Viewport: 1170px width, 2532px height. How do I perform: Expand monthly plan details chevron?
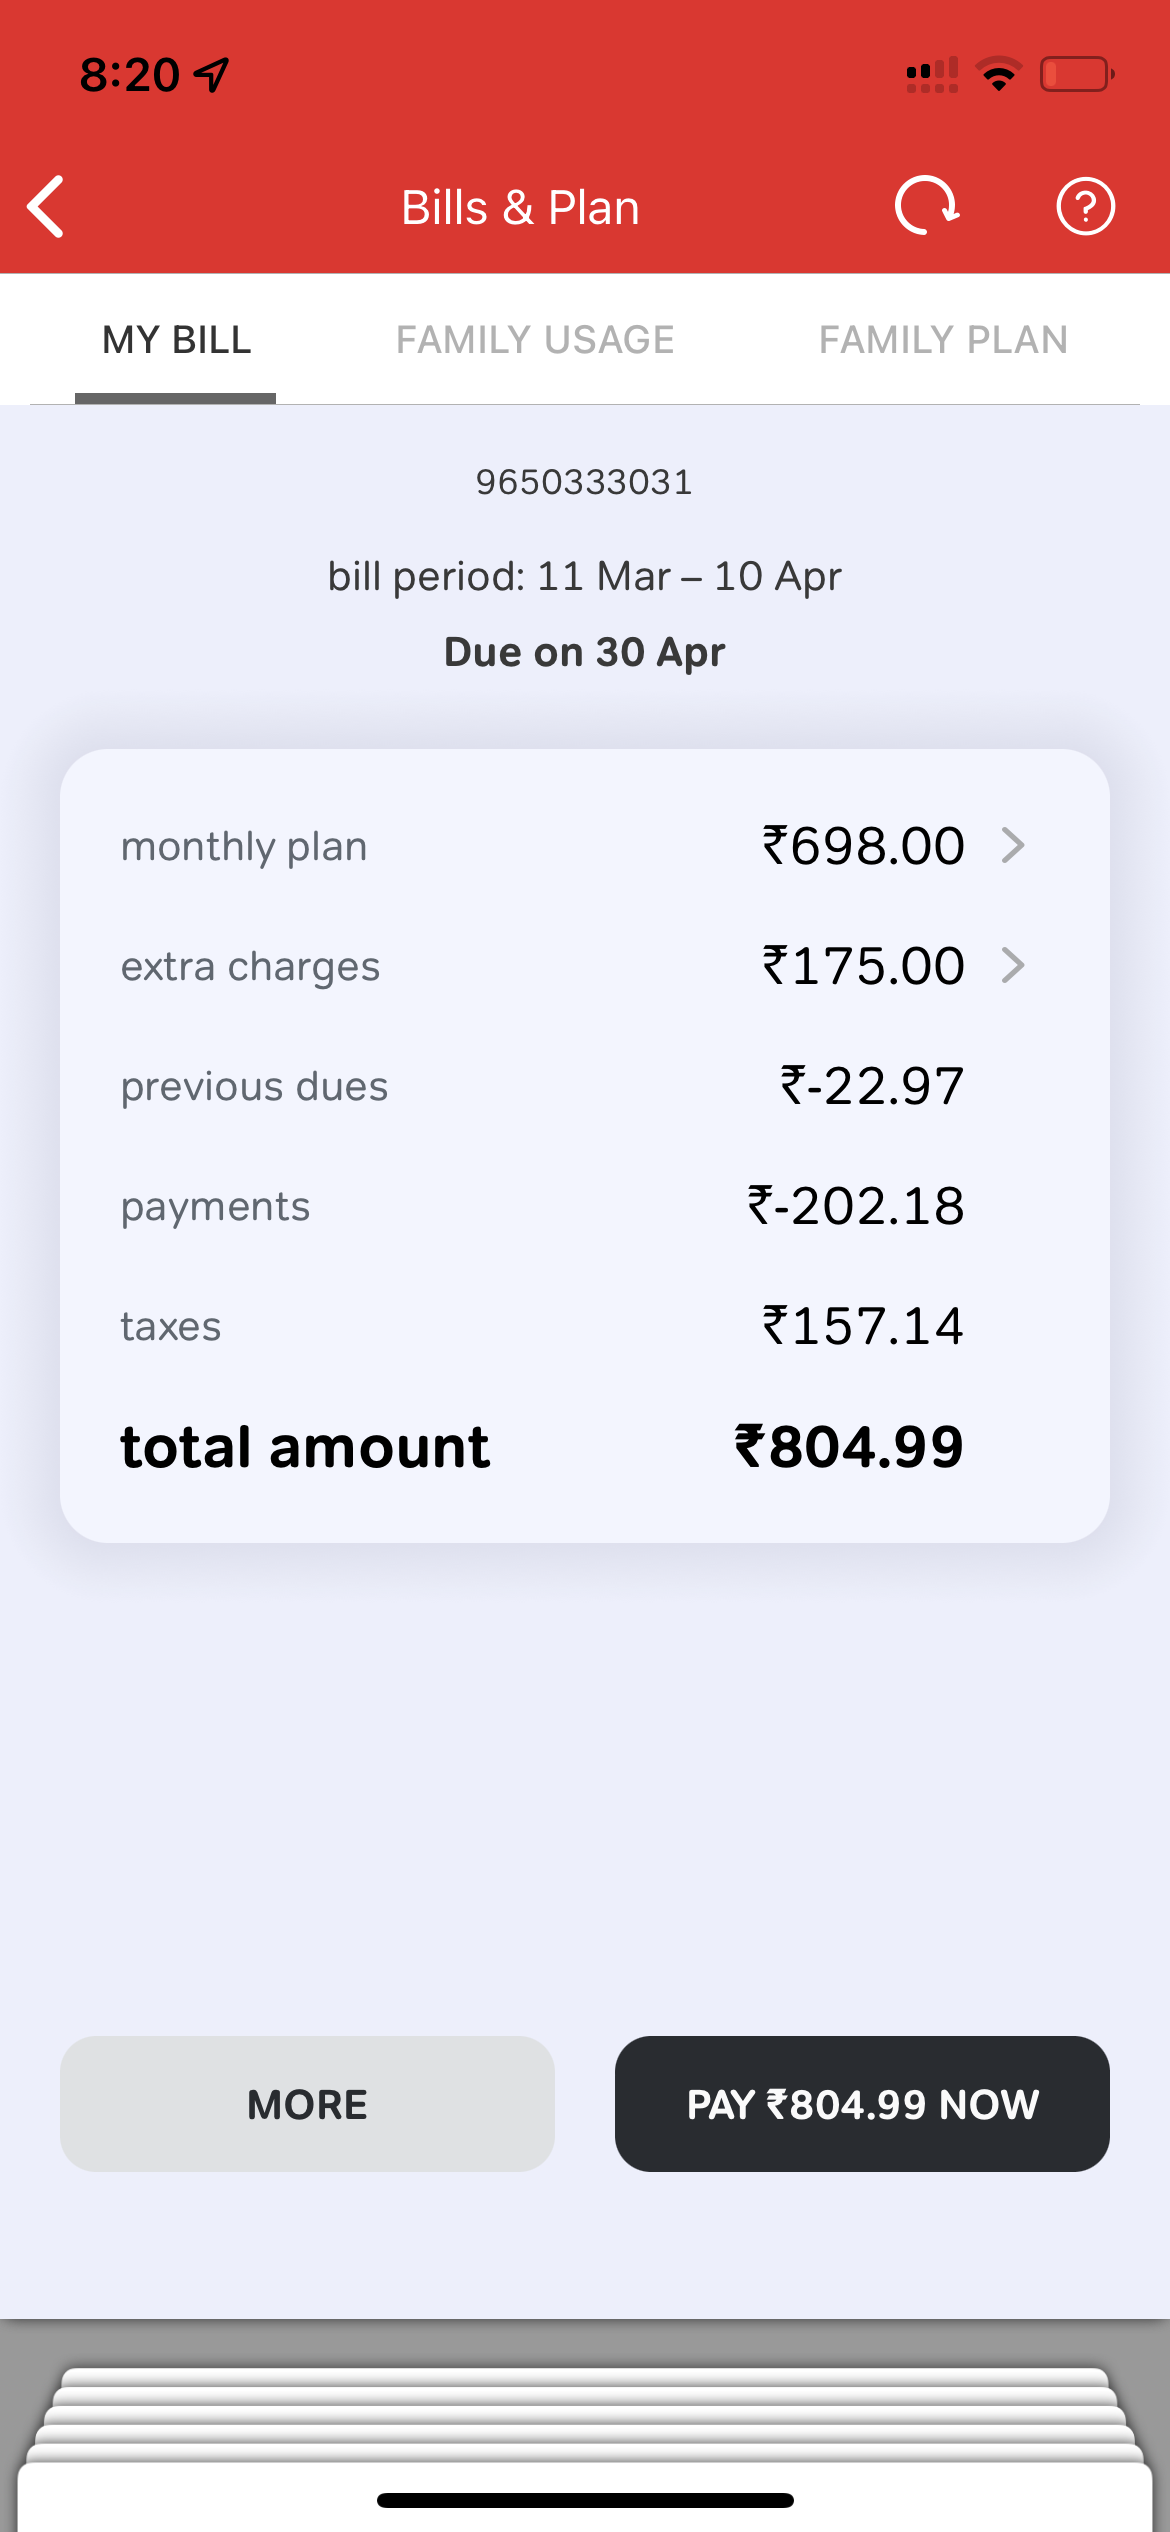tap(1013, 846)
